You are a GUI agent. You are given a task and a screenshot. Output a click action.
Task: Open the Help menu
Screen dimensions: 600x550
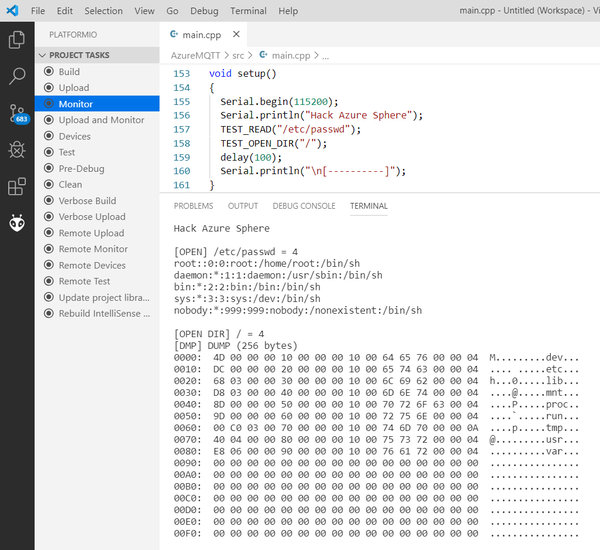tap(288, 11)
